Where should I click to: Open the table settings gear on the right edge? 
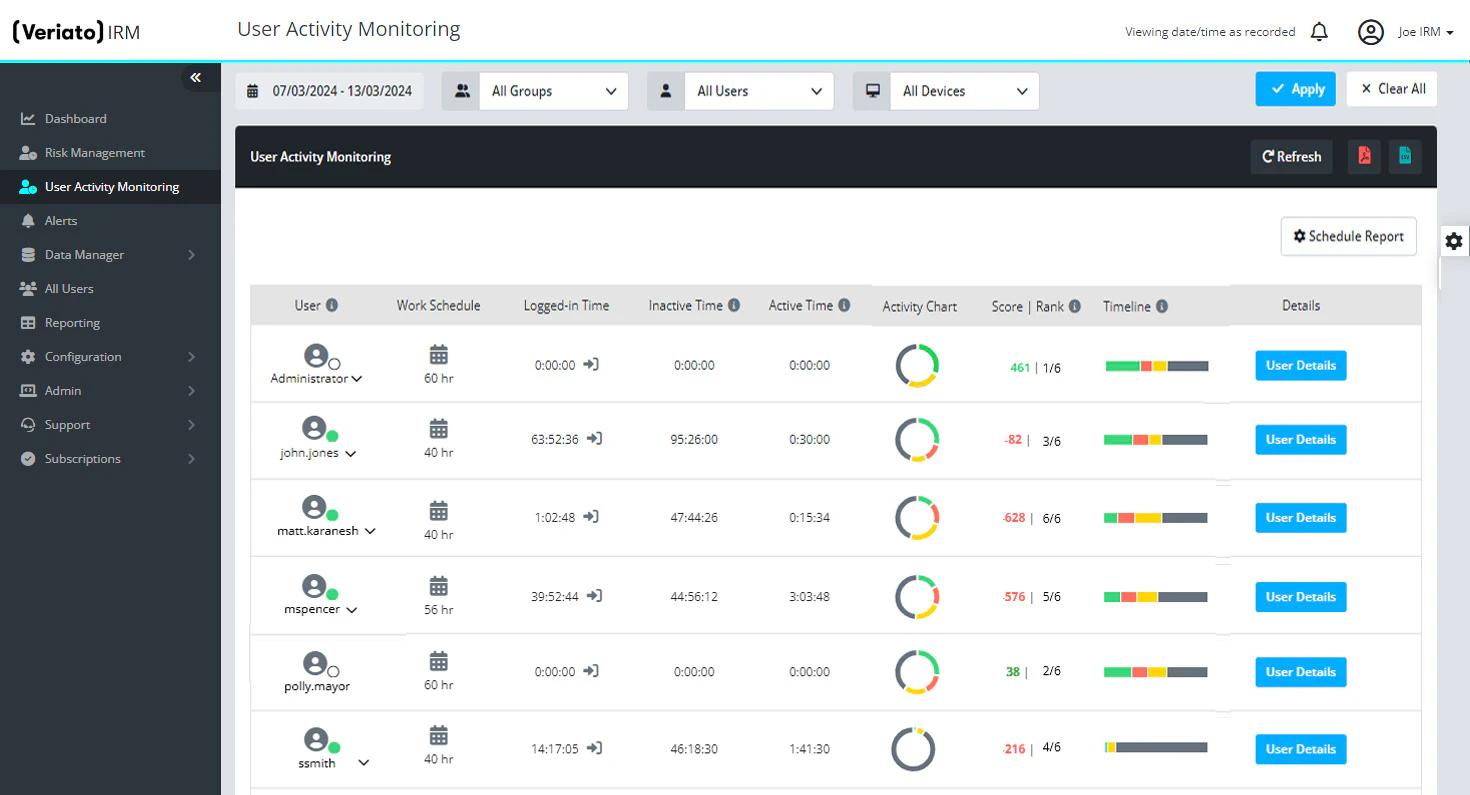tap(1454, 241)
